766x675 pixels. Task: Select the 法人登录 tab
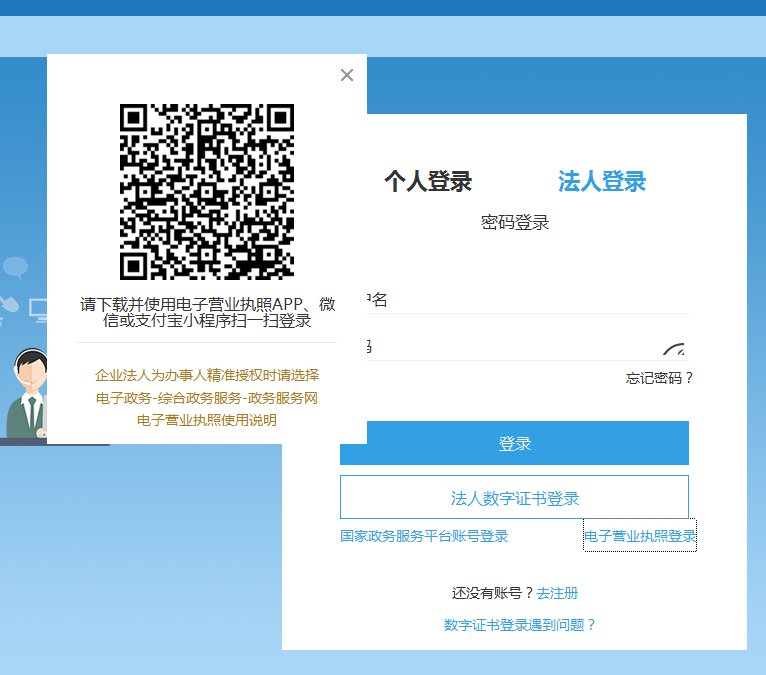click(x=602, y=181)
